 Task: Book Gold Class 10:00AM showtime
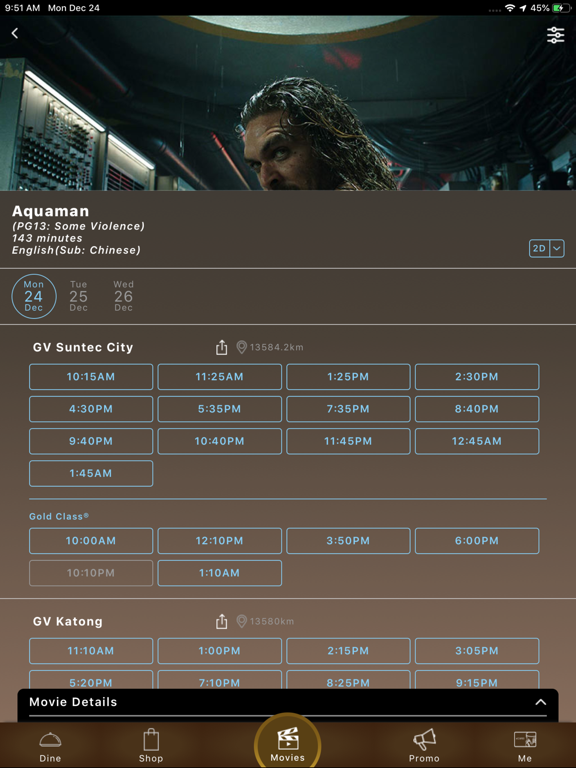[91, 541]
